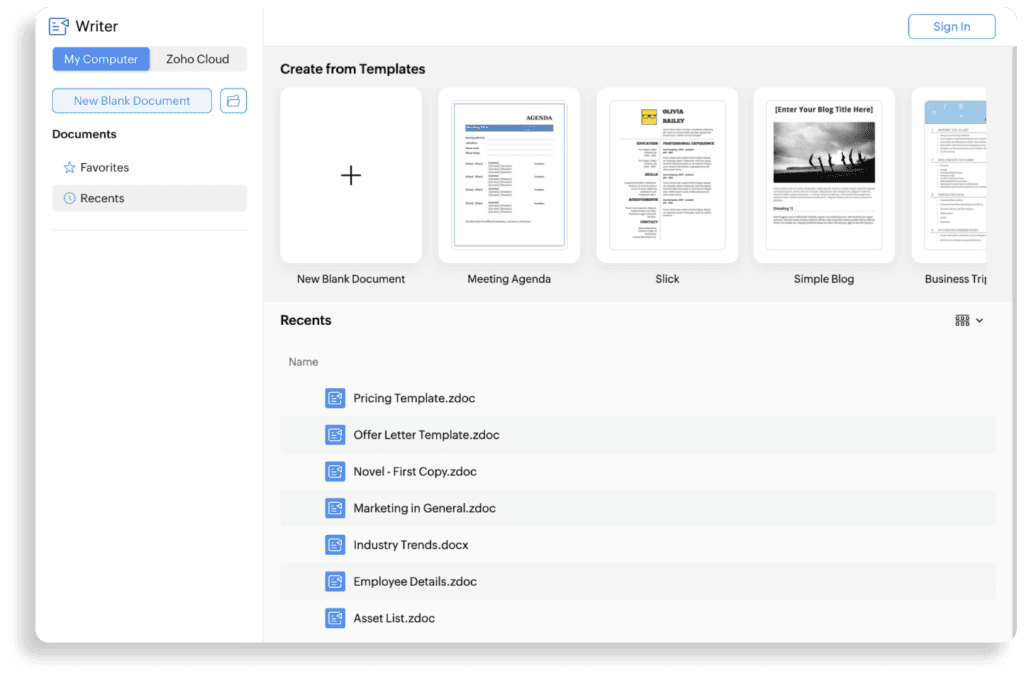Open Favorites in the sidebar
Viewport: 1024px width, 678px height.
tap(150, 167)
